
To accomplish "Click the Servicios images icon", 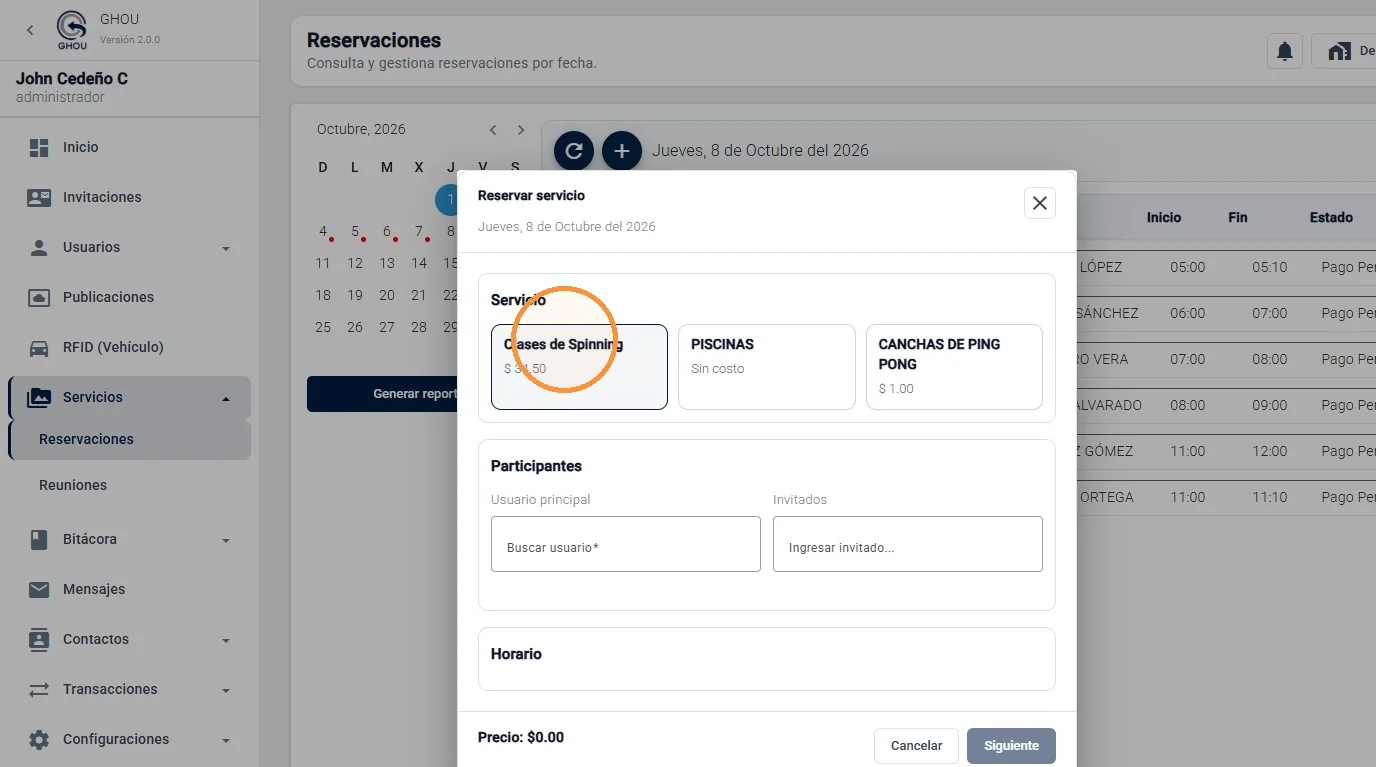I will click(39, 397).
